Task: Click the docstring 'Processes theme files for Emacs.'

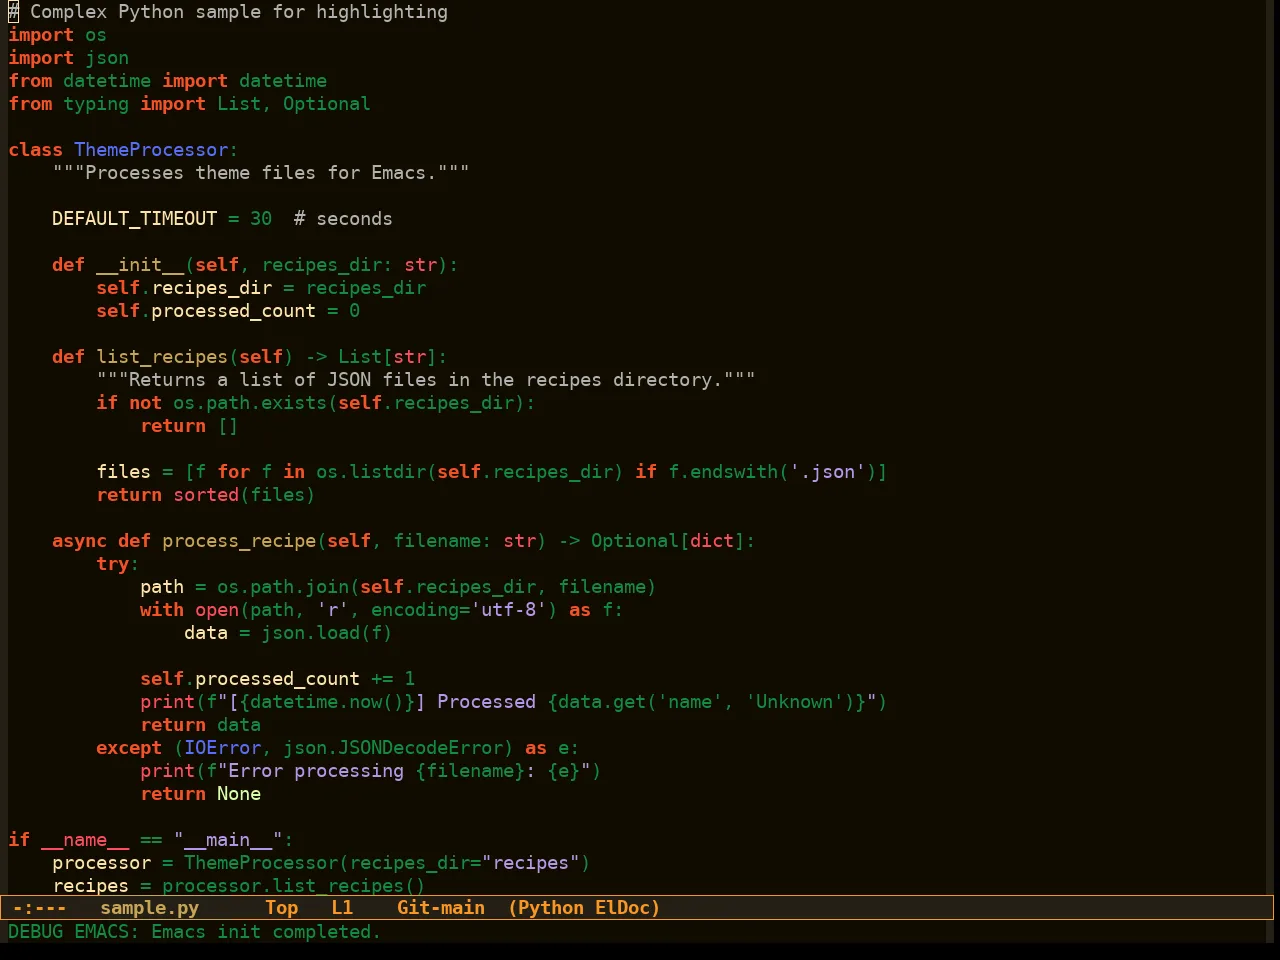Action: (x=261, y=173)
